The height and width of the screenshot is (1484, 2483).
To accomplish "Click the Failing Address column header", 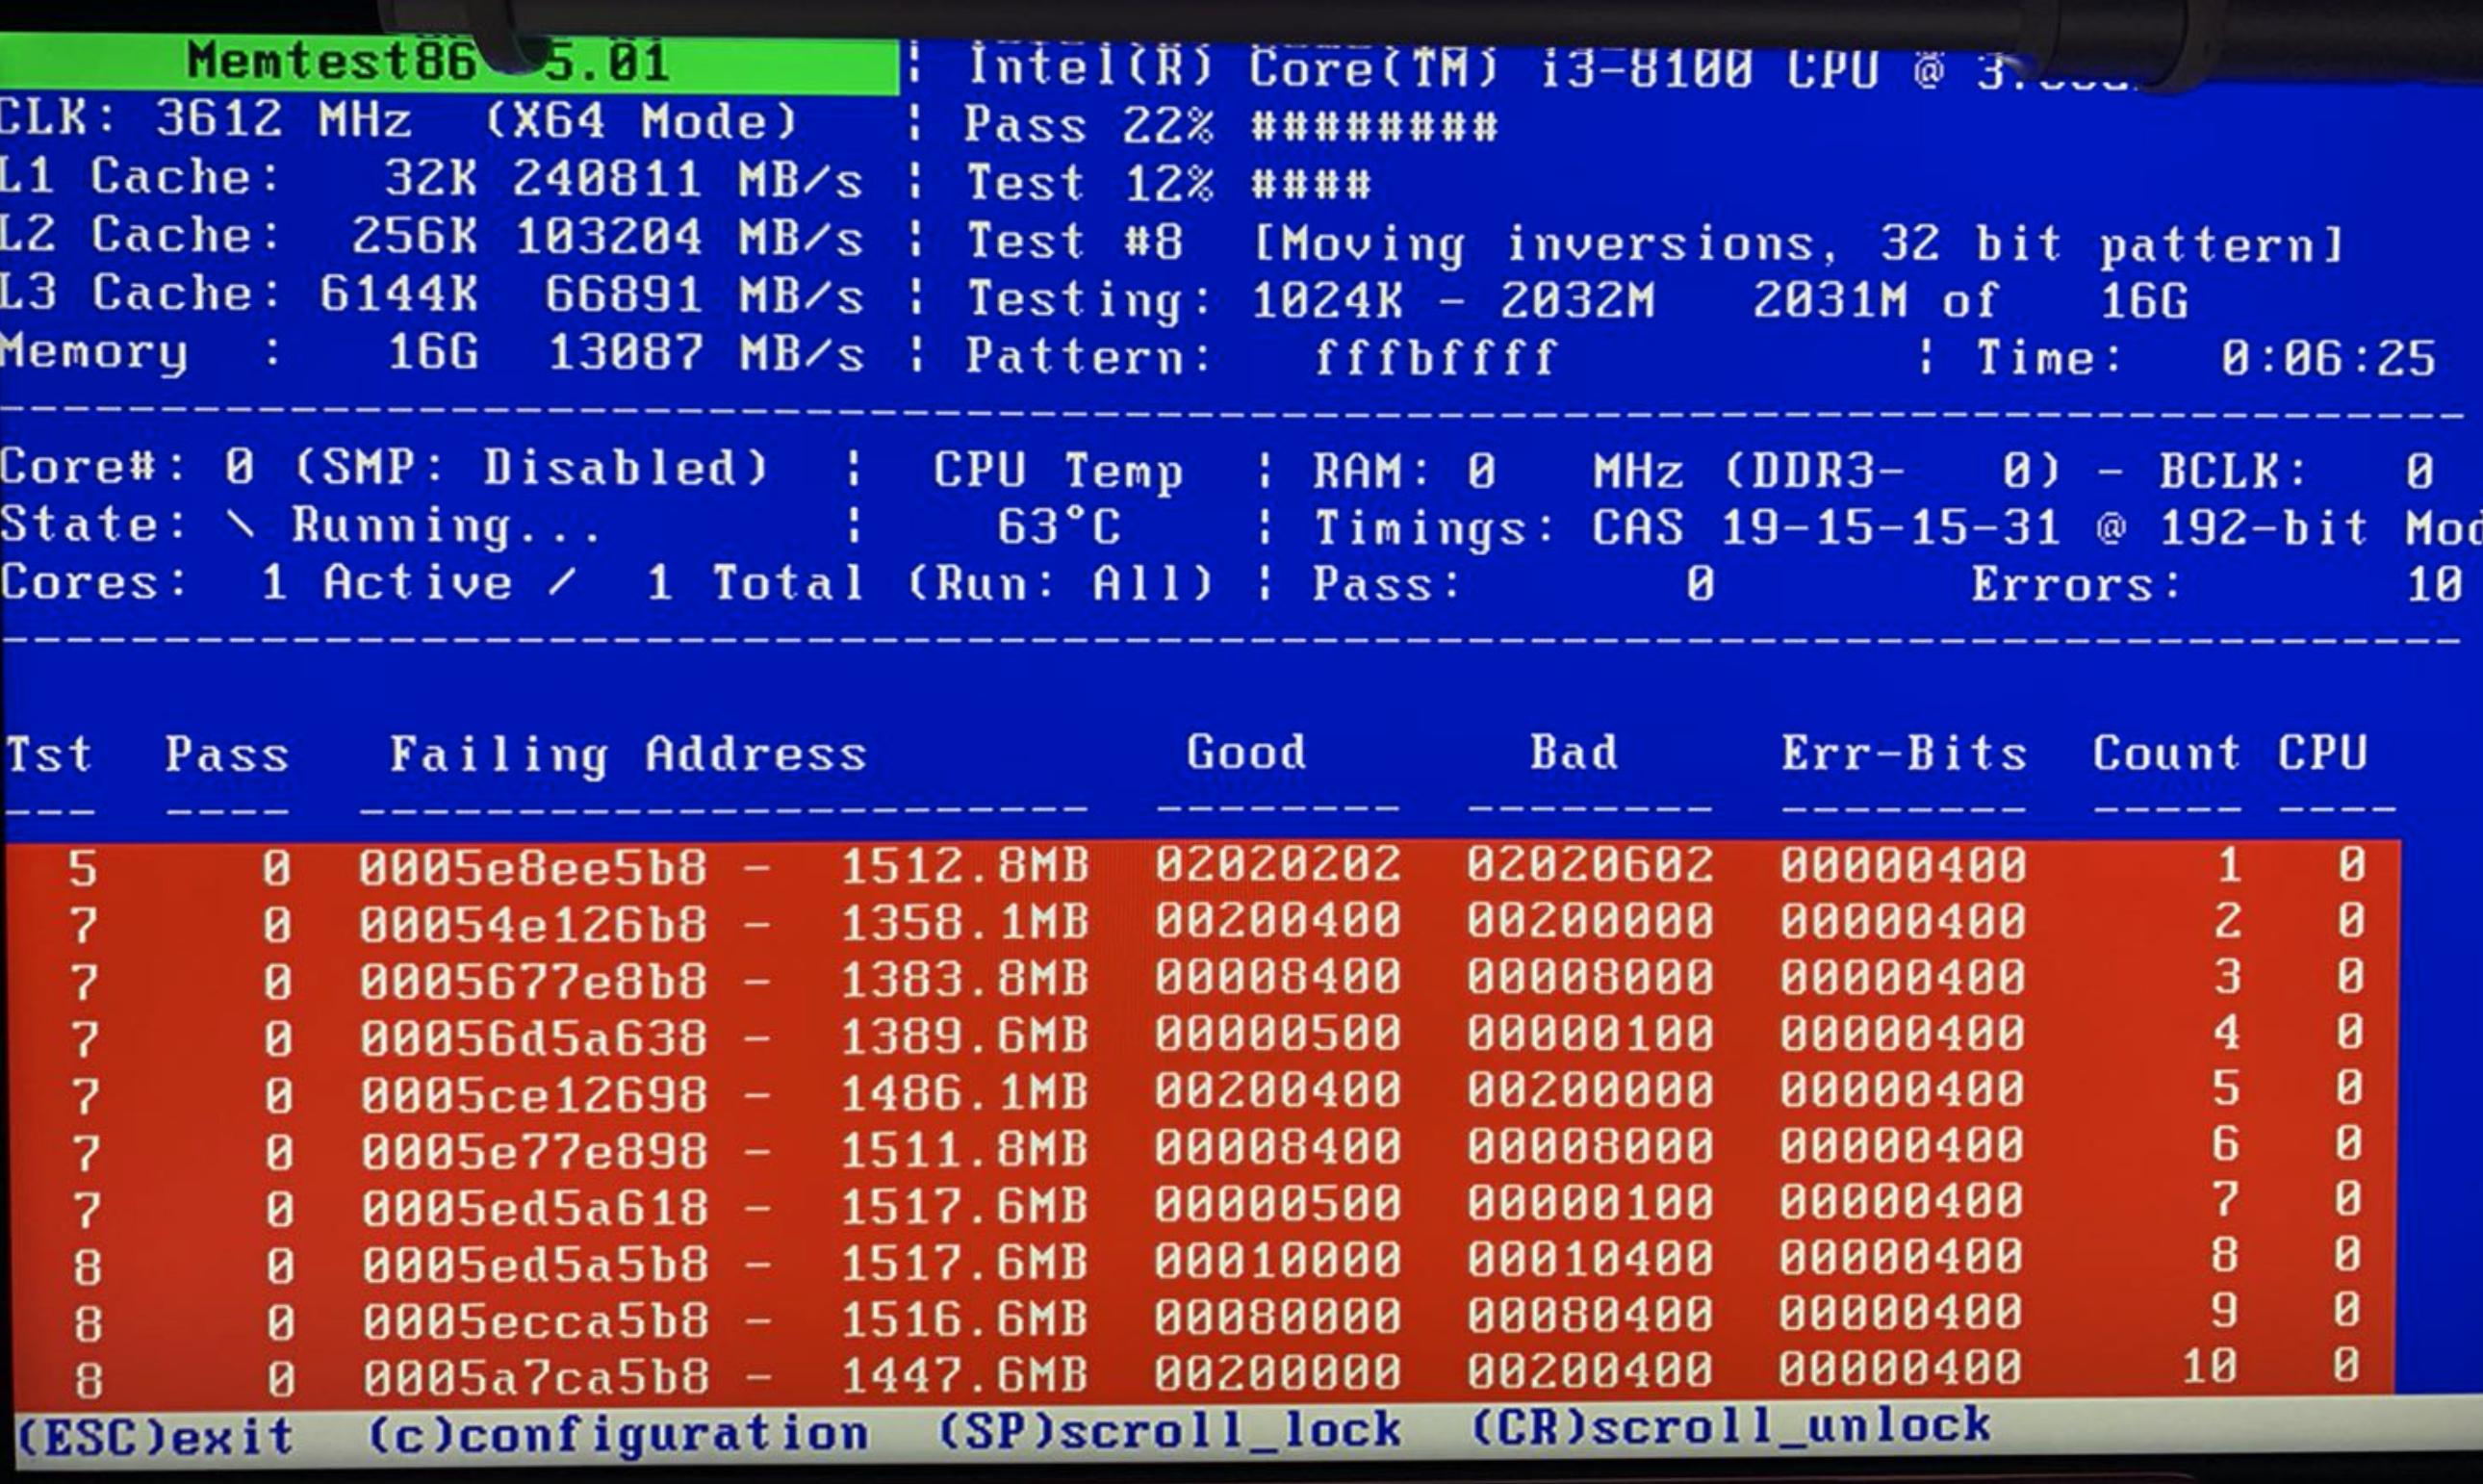I will [x=627, y=754].
